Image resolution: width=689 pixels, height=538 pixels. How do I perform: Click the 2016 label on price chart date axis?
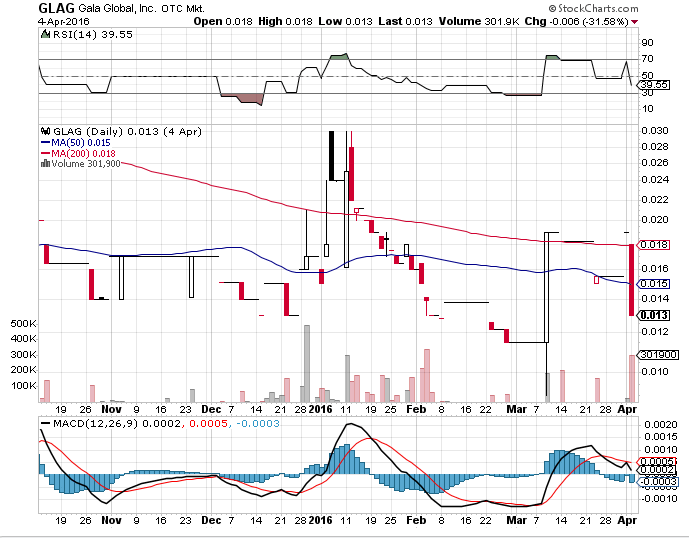click(x=320, y=409)
